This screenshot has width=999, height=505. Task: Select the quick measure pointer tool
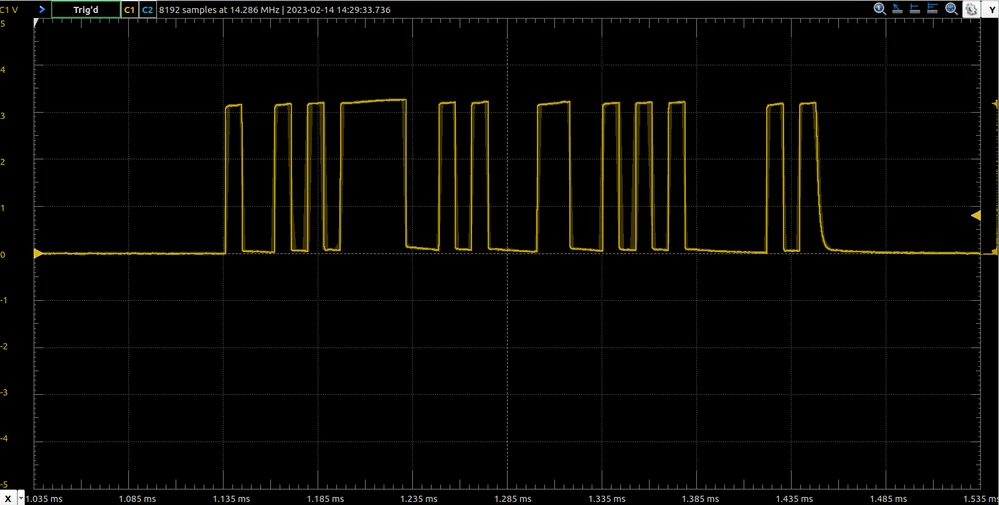coord(898,9)
